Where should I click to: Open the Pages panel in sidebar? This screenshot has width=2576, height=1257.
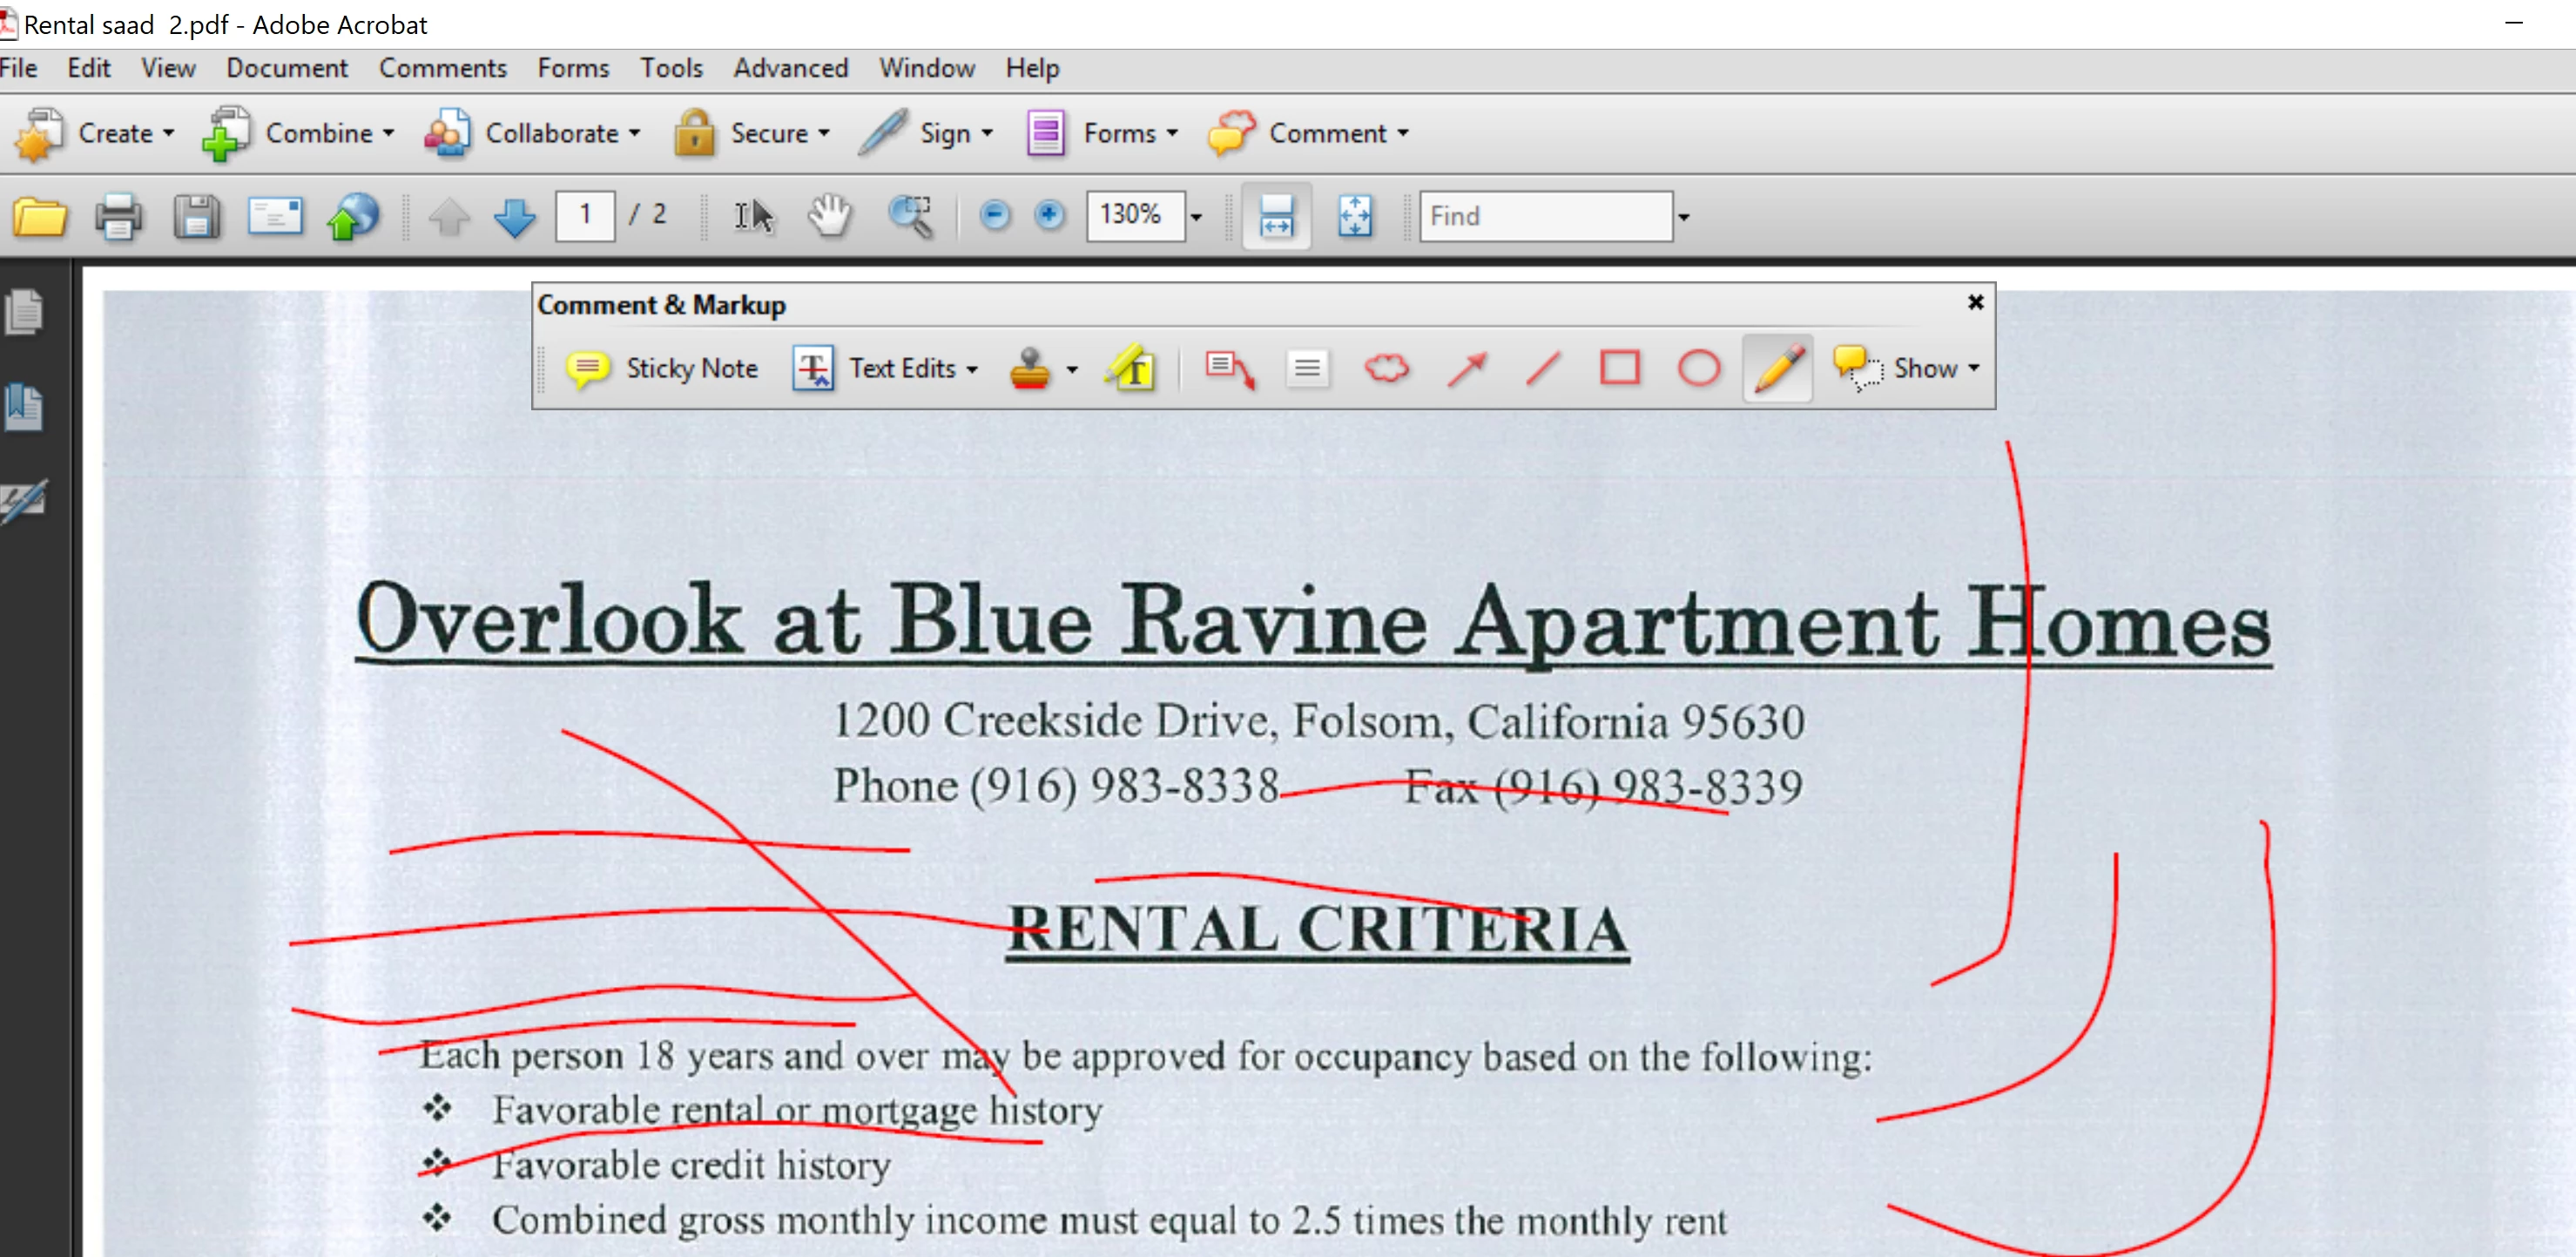tap(24, 312)
